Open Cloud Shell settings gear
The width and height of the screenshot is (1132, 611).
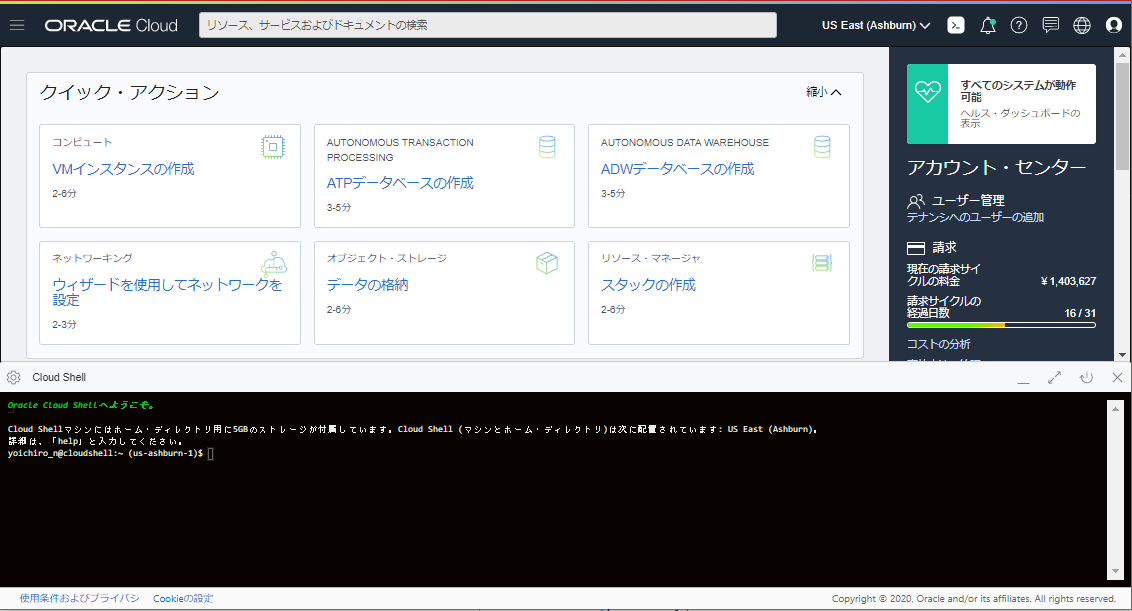point(13,377)
